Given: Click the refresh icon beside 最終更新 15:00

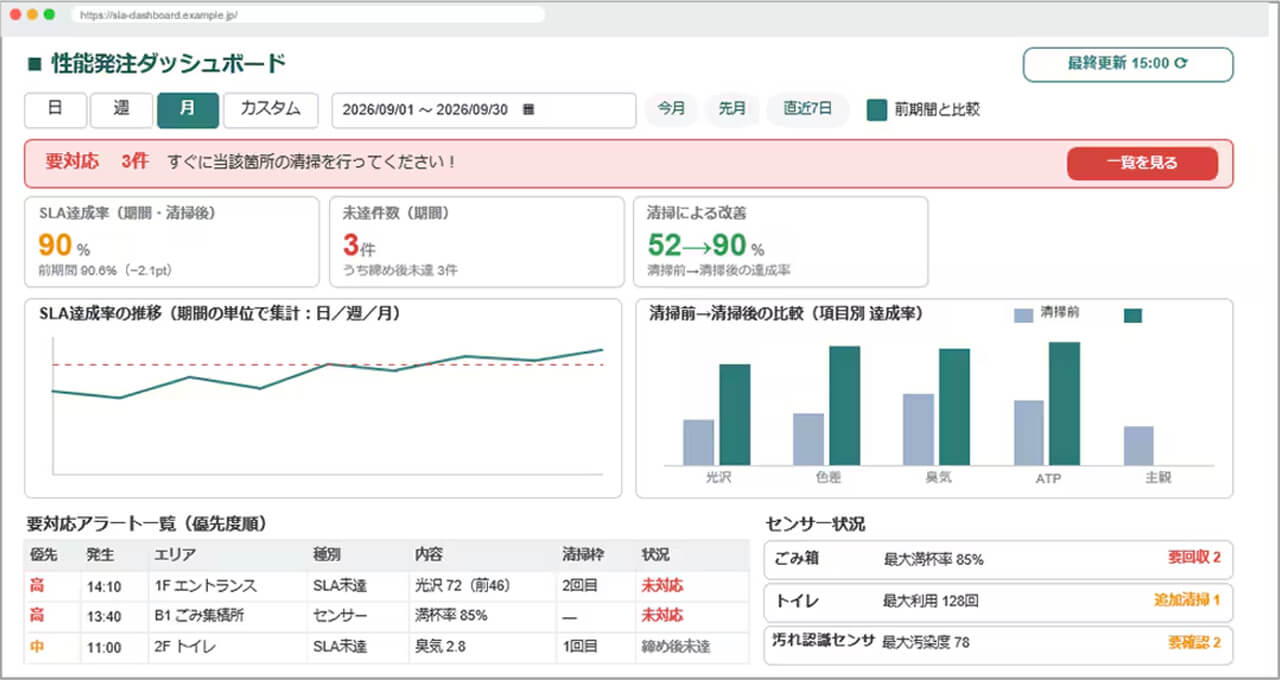Looking at the screenshot, I should pyautogui.click(x=1181, y=63).
